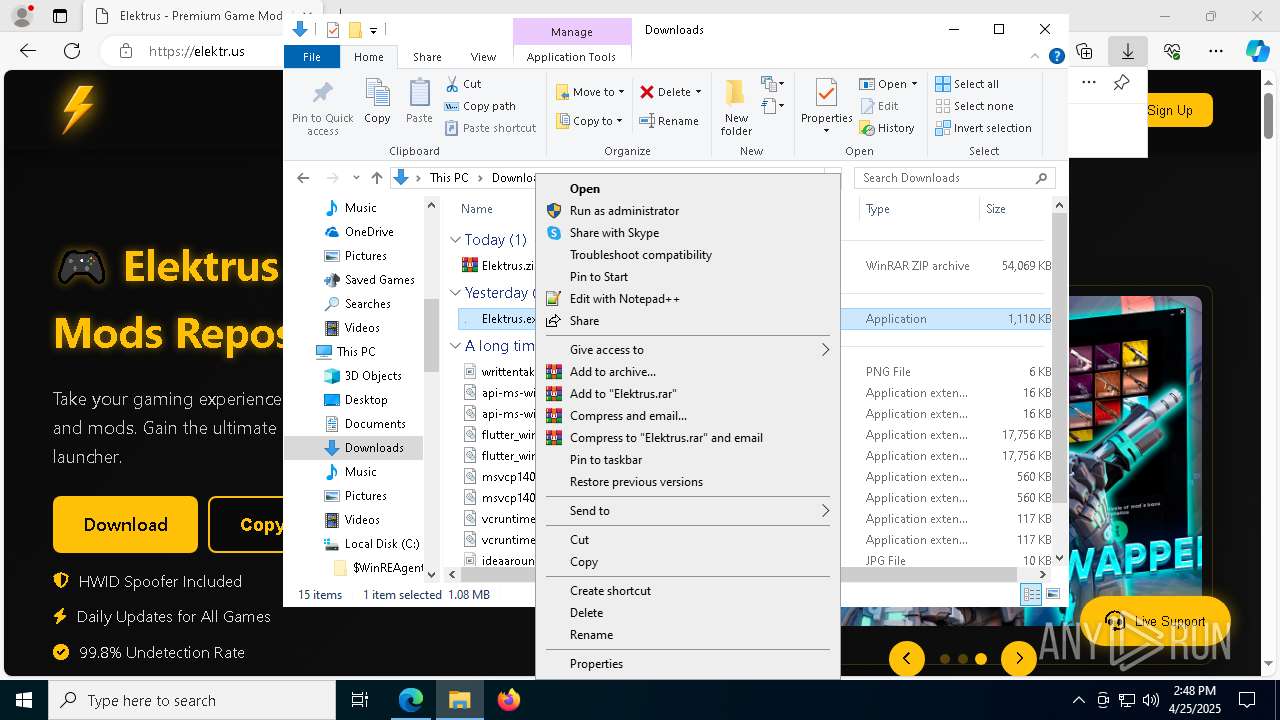Open the ribbon Open dropdown arrow
This screenshot has width=1280, height=720.
click(x=913, y=84)
